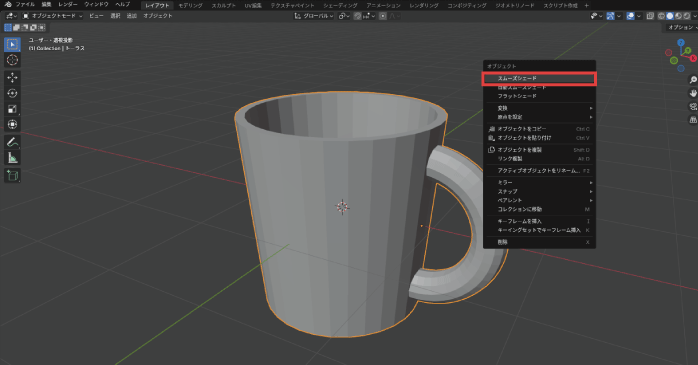Select the Measure tool
This screenshot has height=365, width=698.
coord(12,158)
